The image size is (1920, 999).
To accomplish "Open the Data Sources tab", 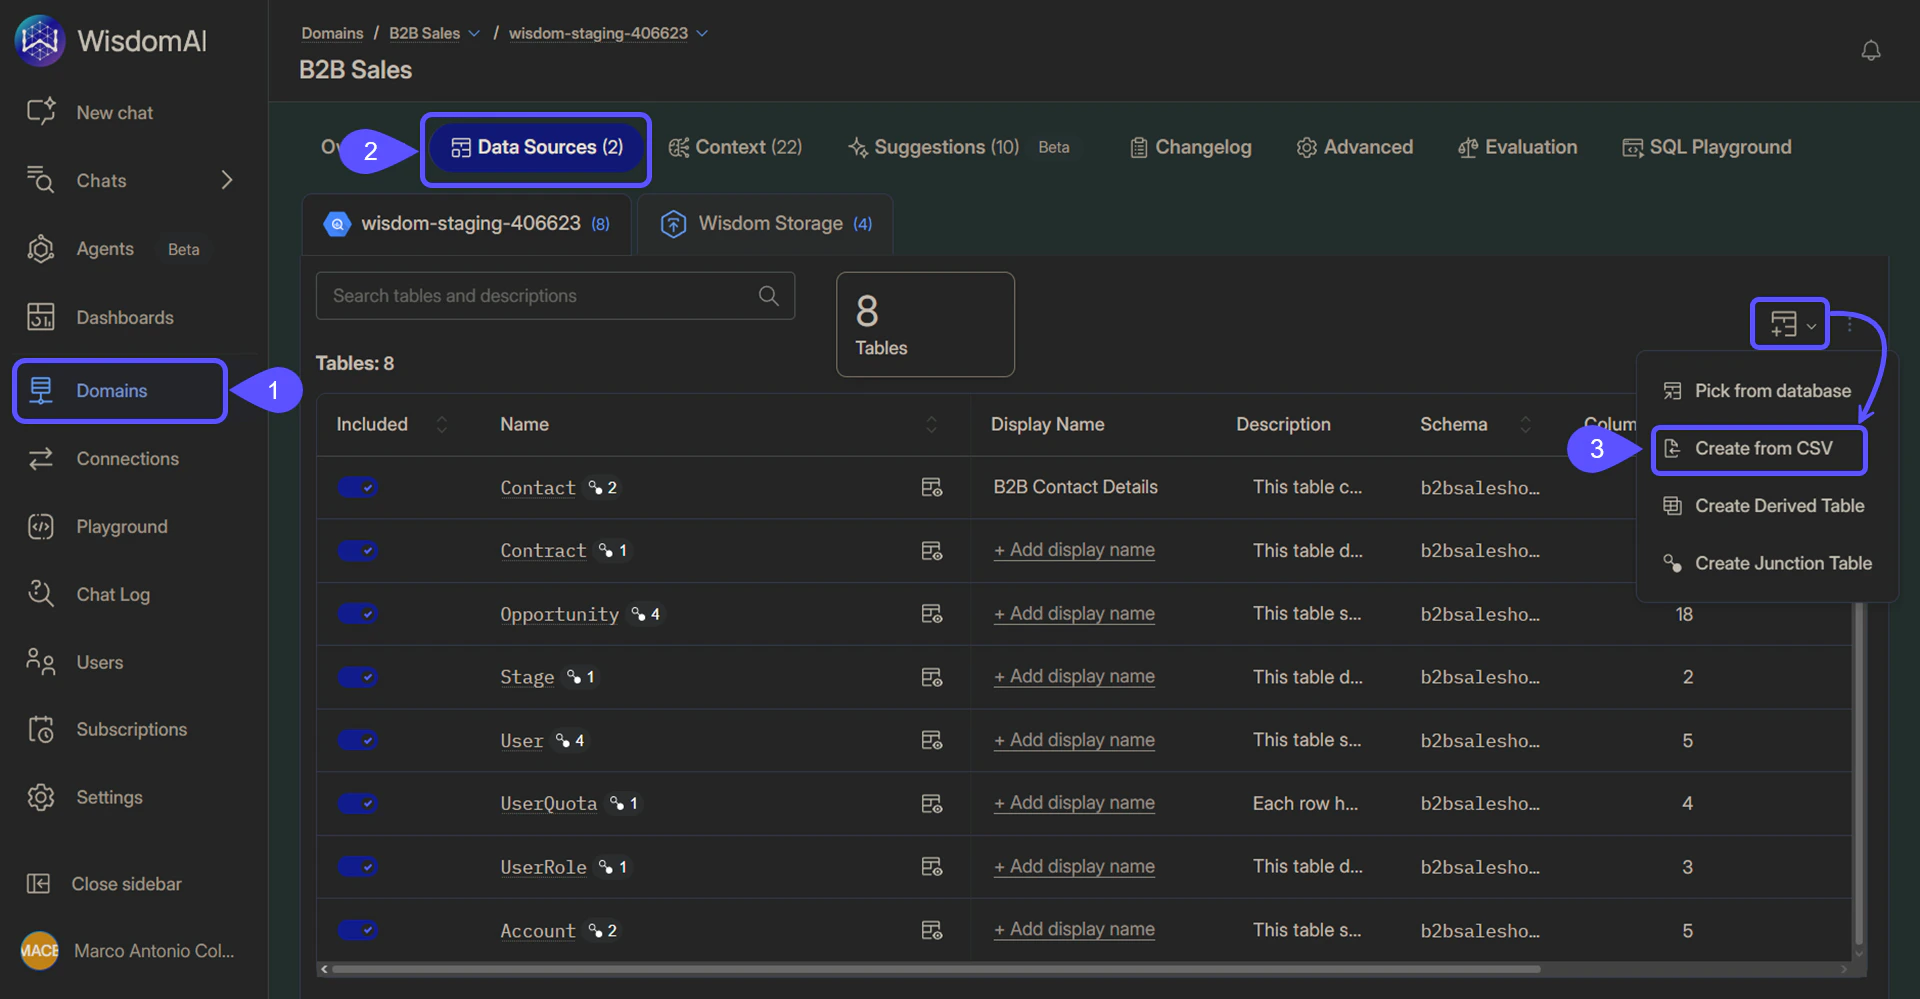I will point(536,148).
